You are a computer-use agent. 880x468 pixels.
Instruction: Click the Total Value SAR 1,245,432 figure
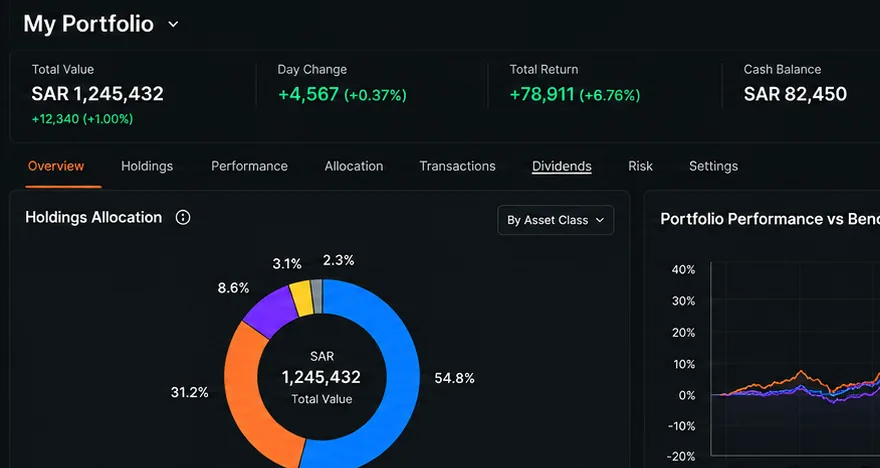[x=98, y=94]
